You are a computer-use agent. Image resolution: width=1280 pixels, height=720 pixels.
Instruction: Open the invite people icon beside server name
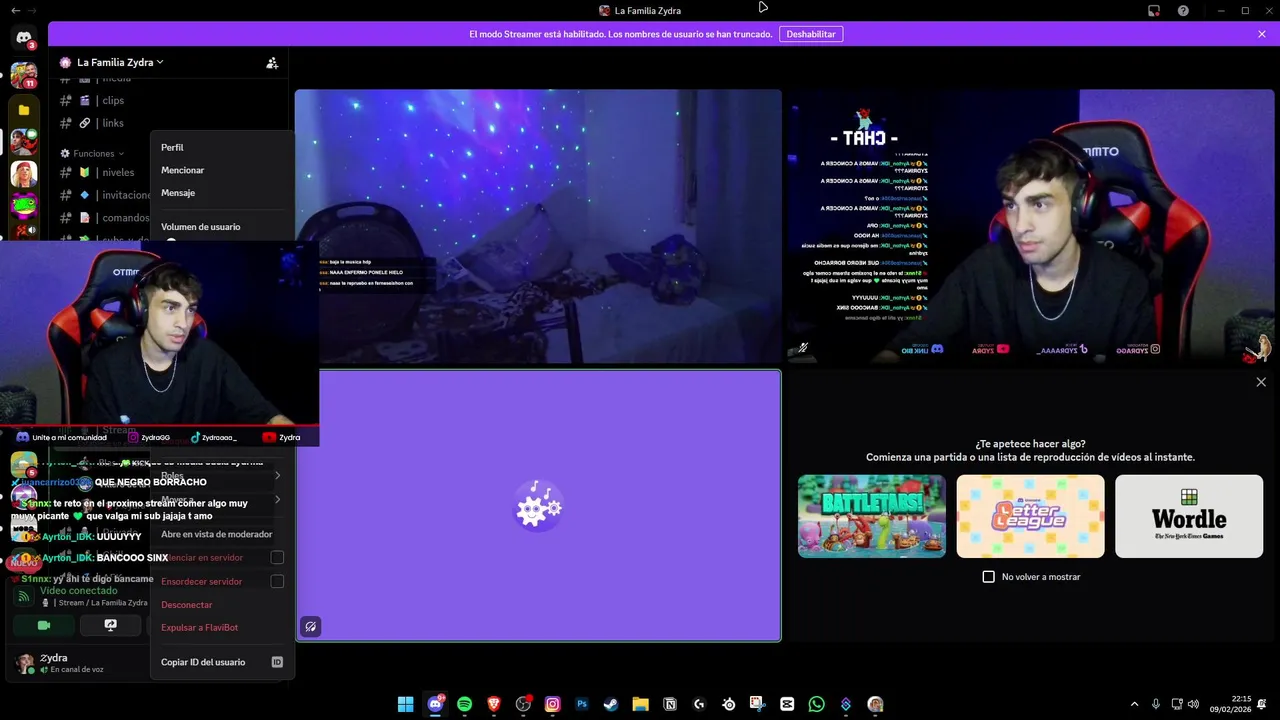click(x=272, y=62)
